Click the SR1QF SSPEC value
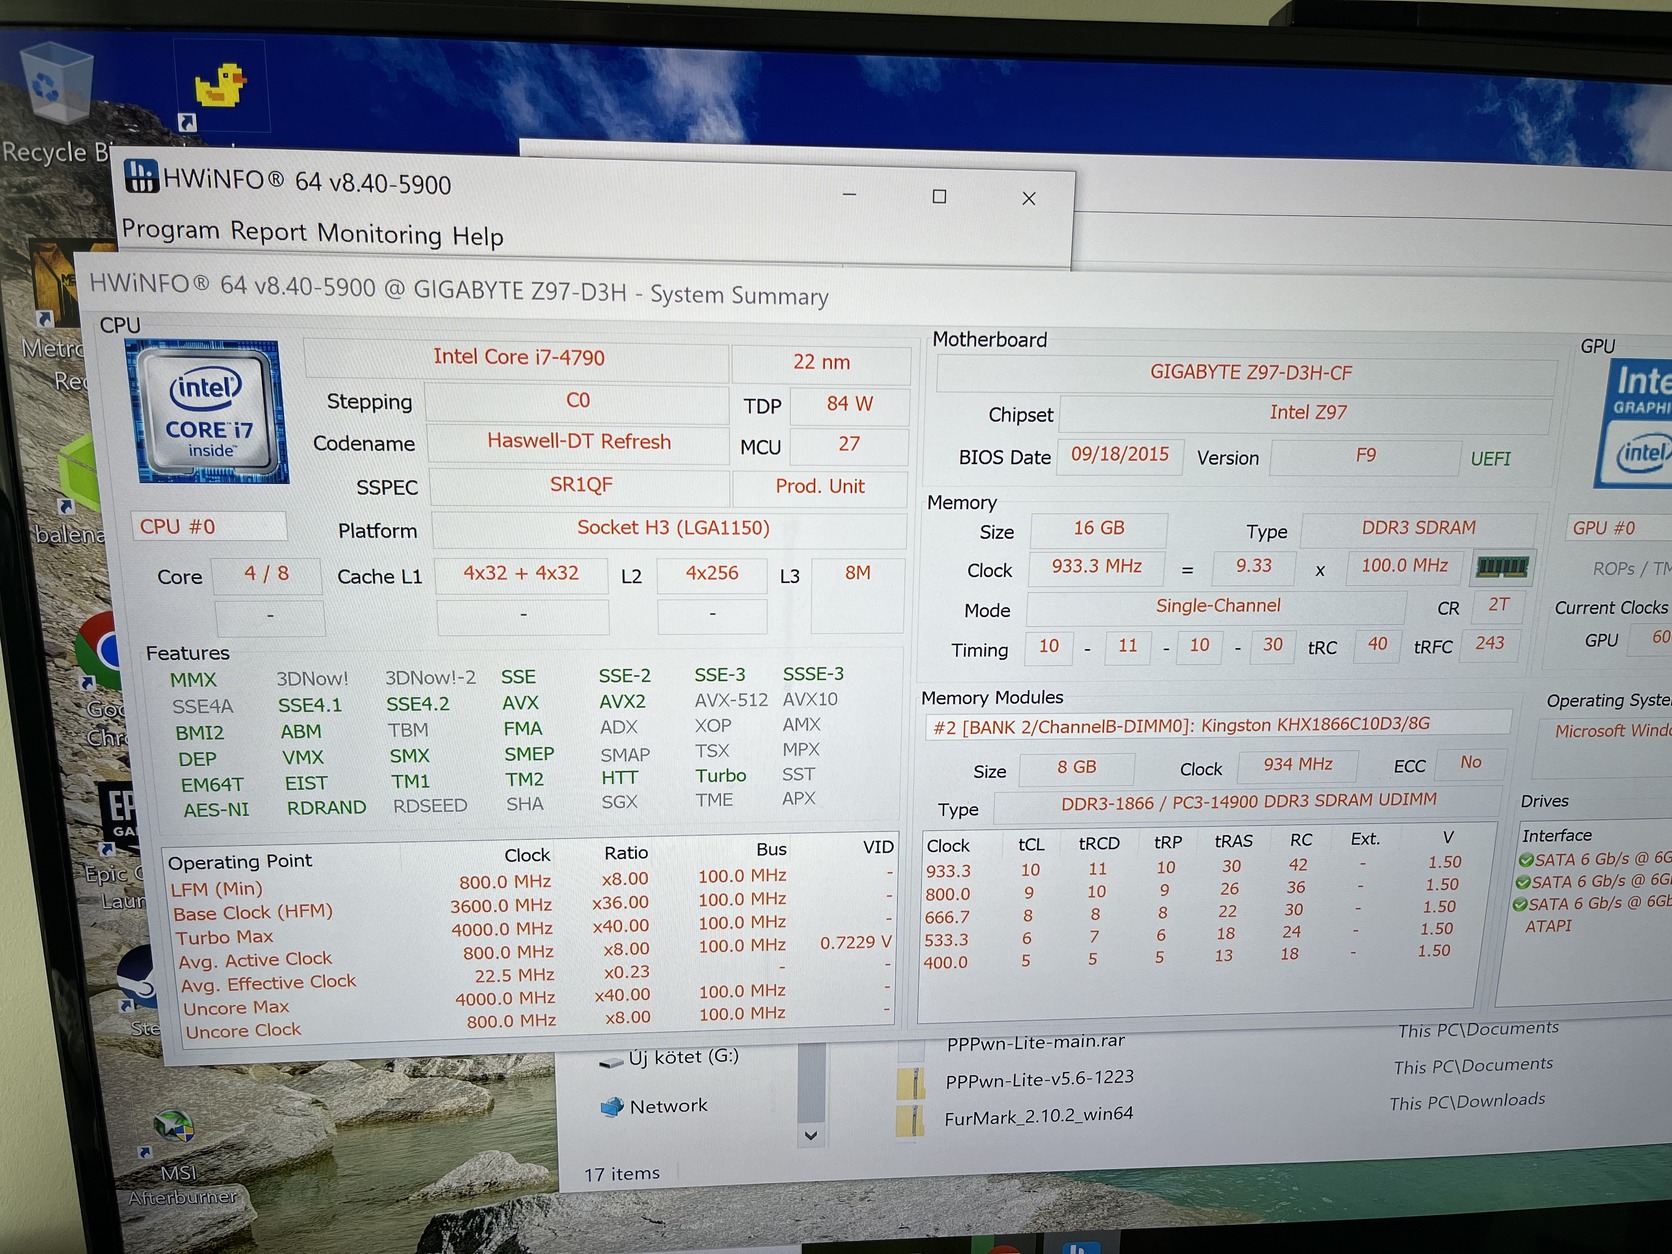 [x=580, y=485]
